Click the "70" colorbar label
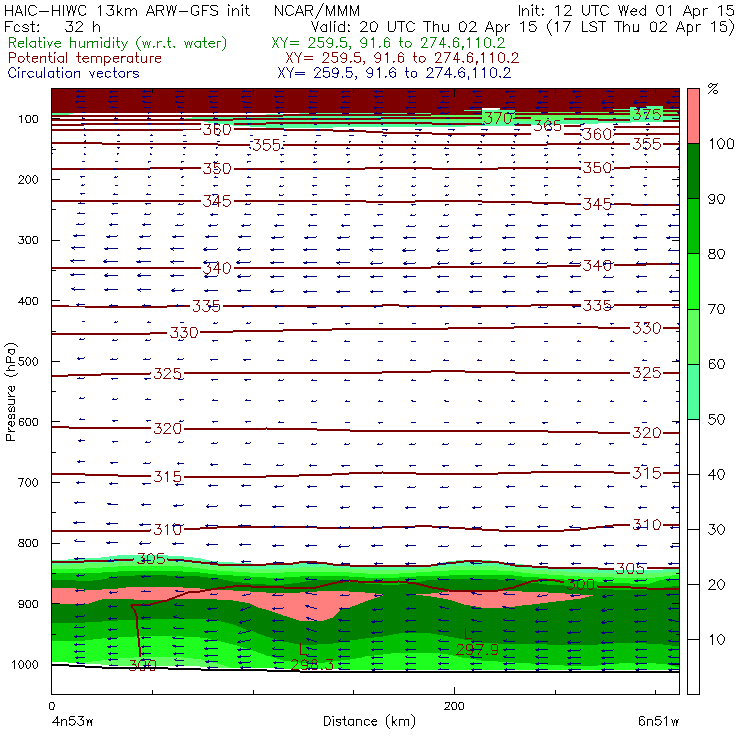The height and width of the screenshot is (740, 740). coord(716,309)
